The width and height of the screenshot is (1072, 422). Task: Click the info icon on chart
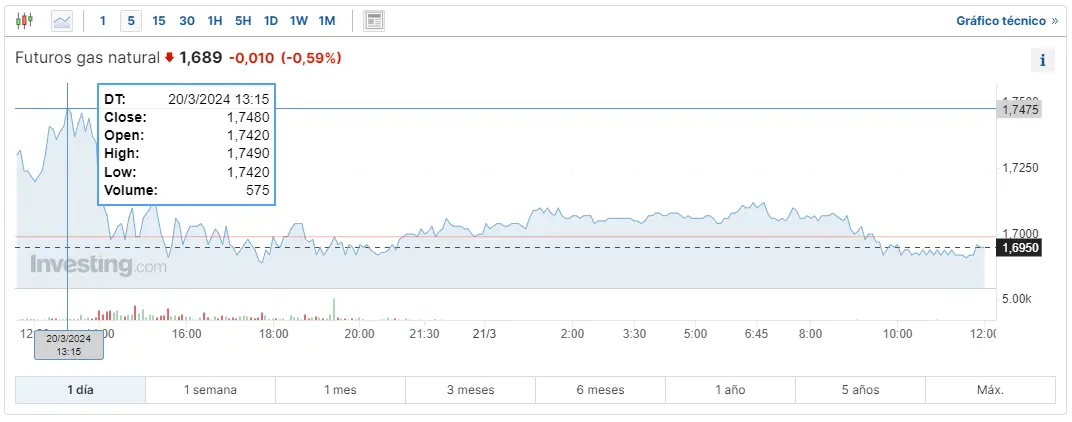coord(1042,60)
